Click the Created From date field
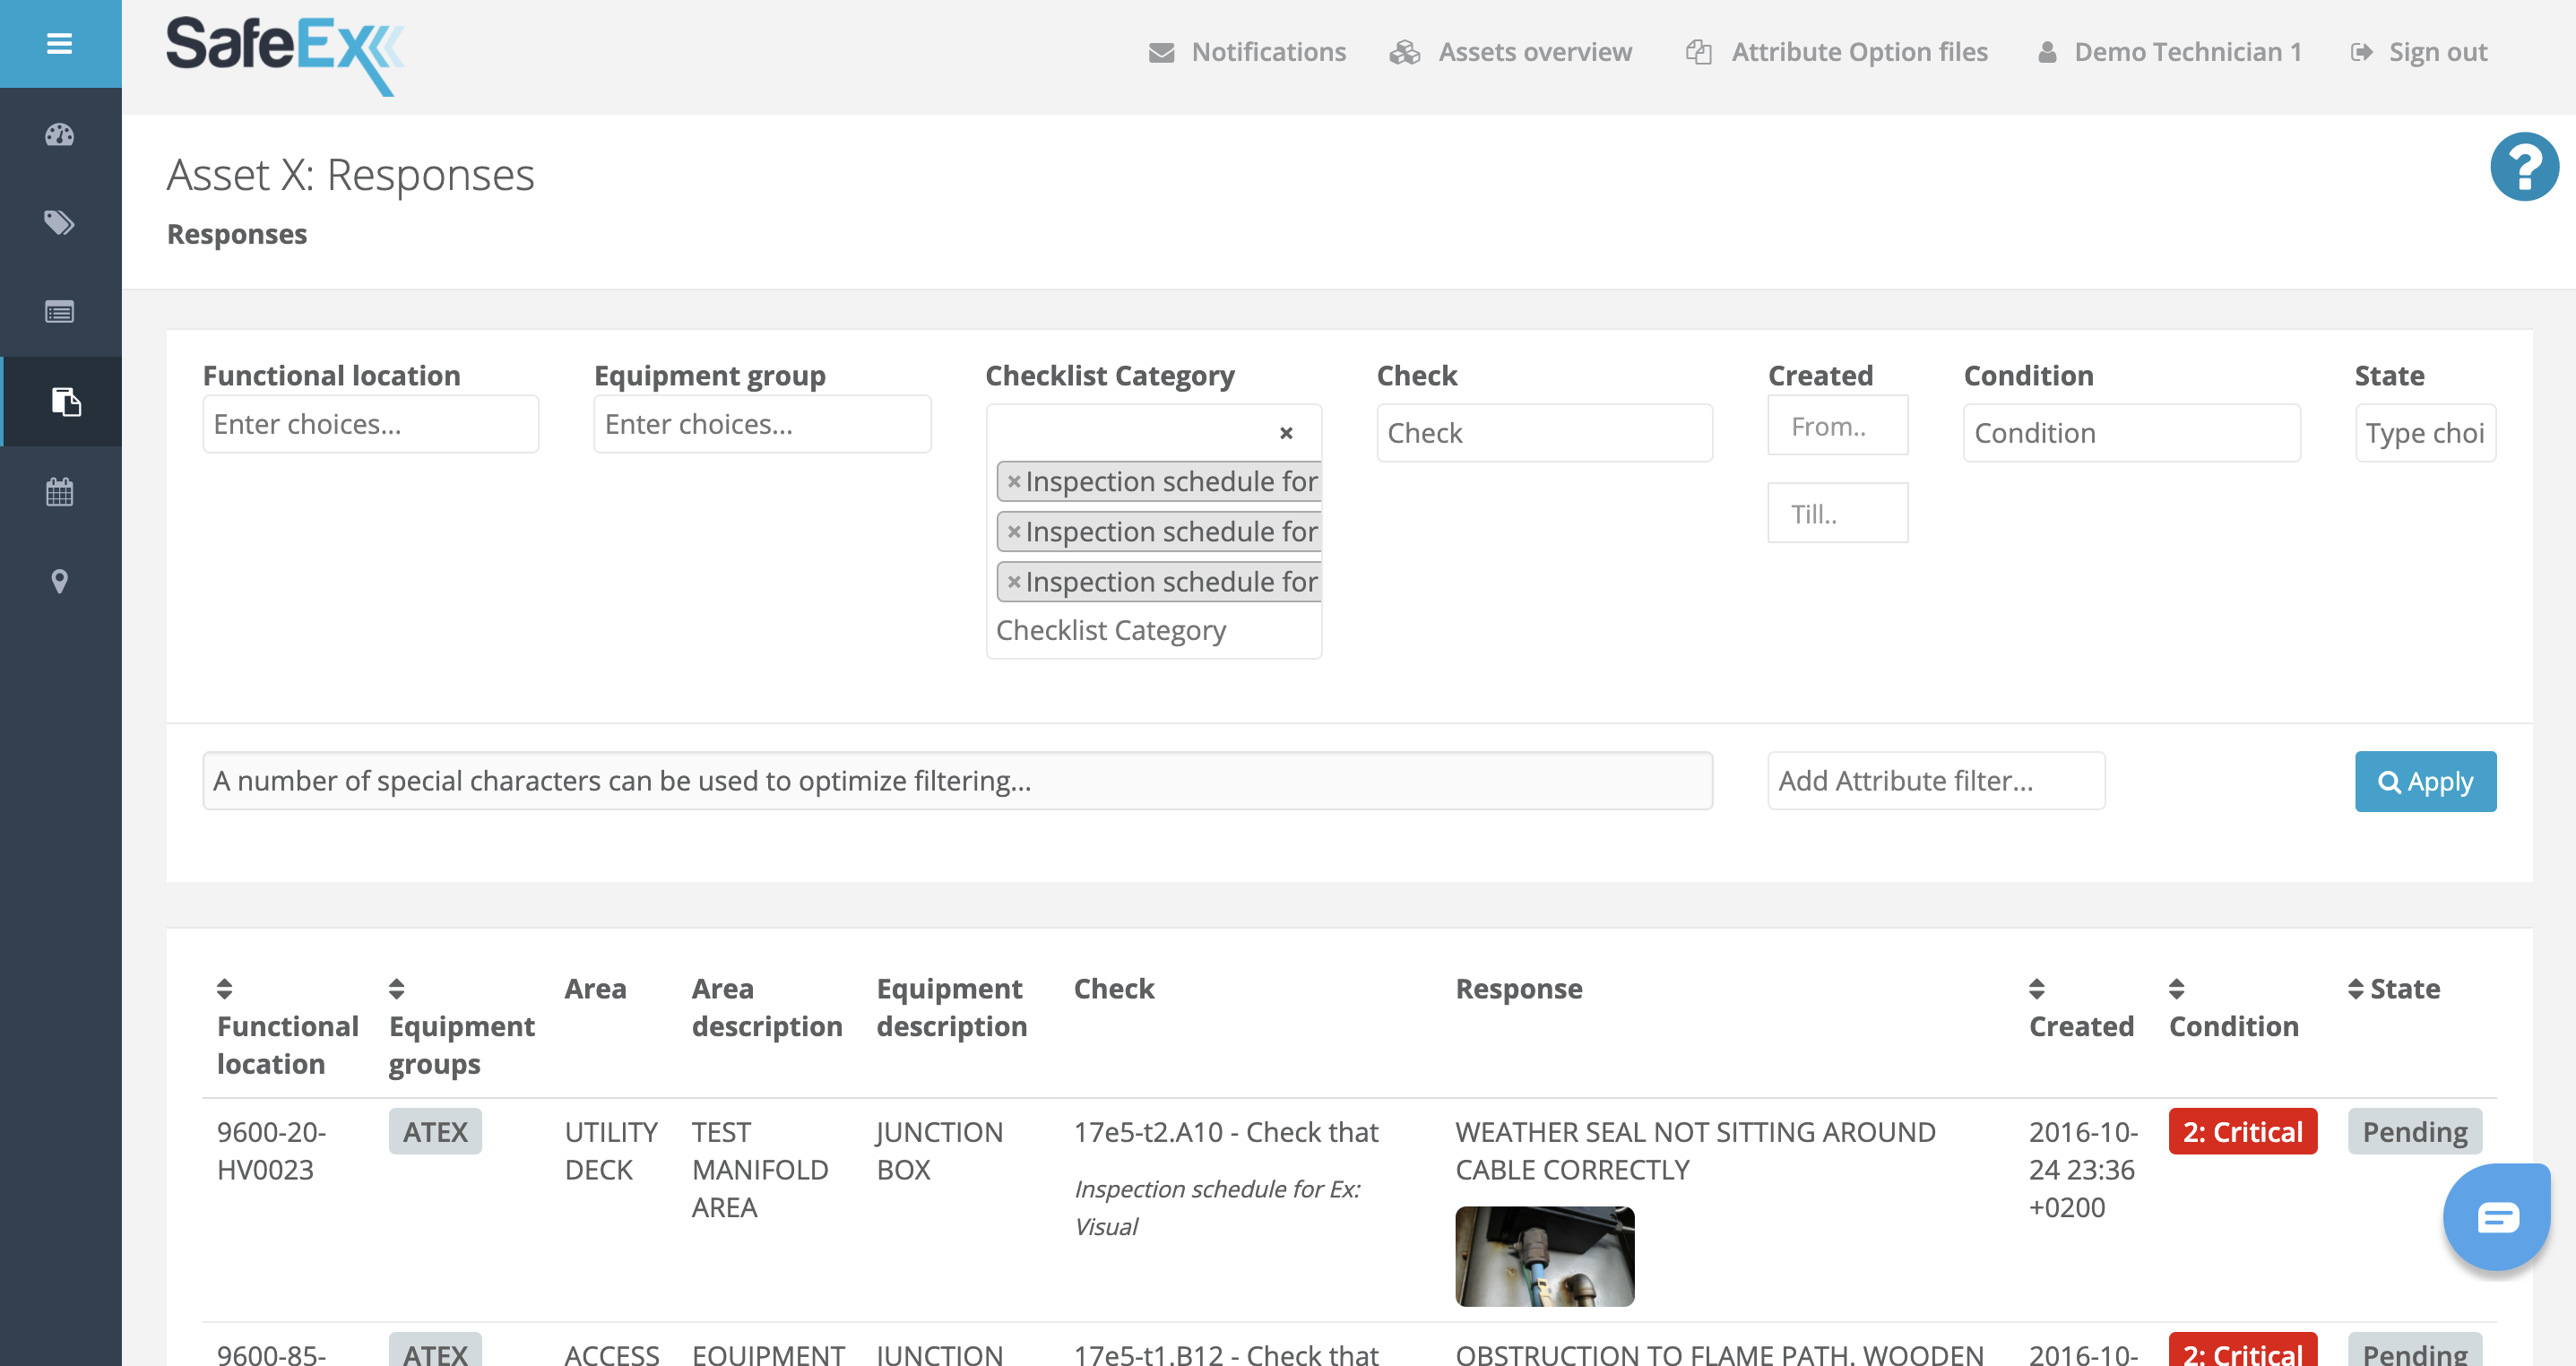 coord(1837,426)
